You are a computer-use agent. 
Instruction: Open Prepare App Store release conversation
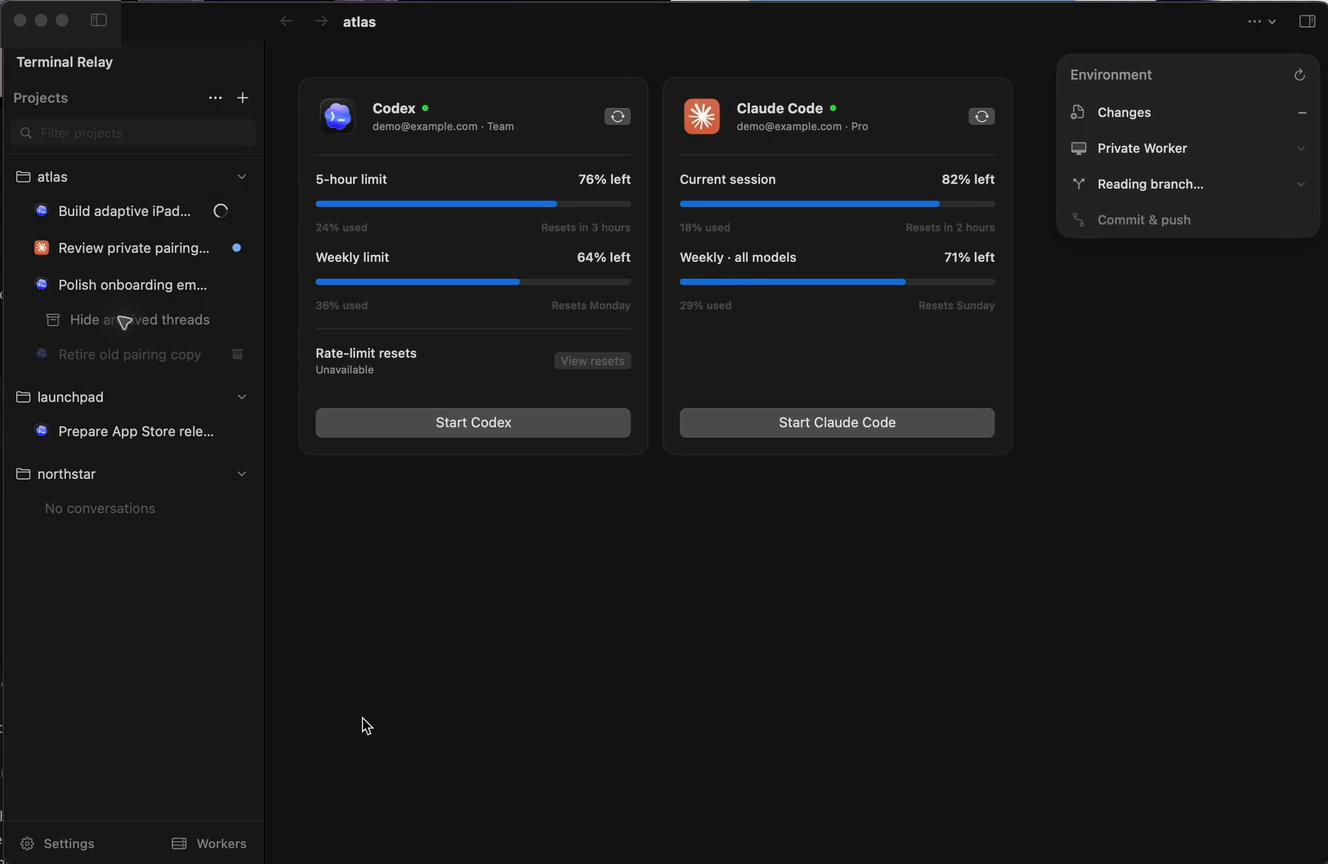[136, 432]
